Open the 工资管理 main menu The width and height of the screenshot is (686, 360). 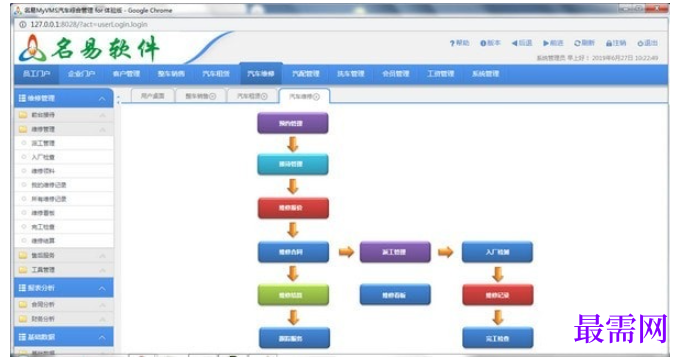(x=441, y=74)
